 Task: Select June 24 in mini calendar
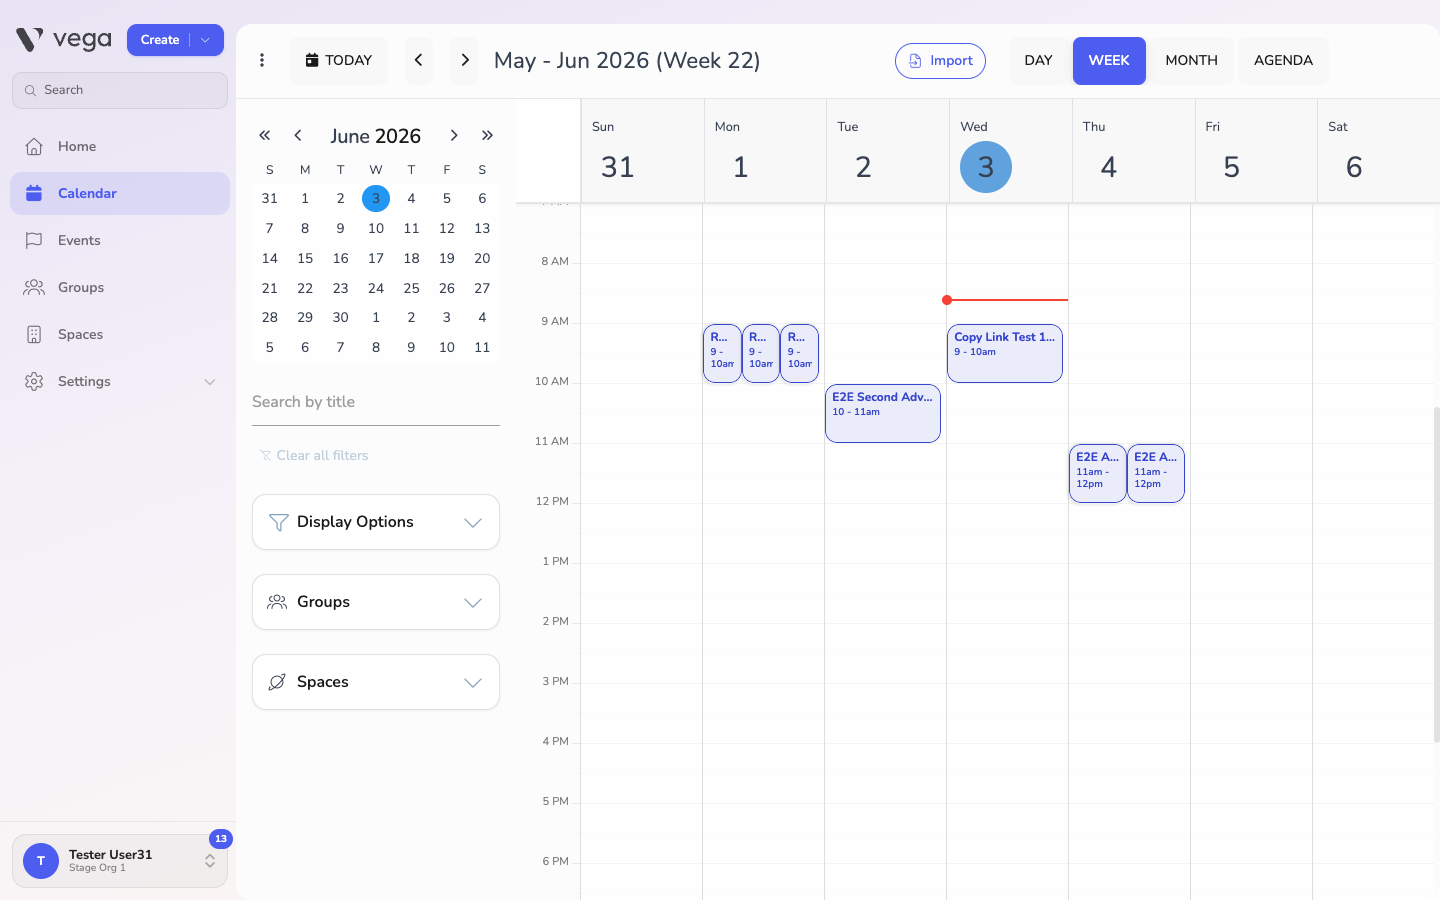(x=376, y=288)
